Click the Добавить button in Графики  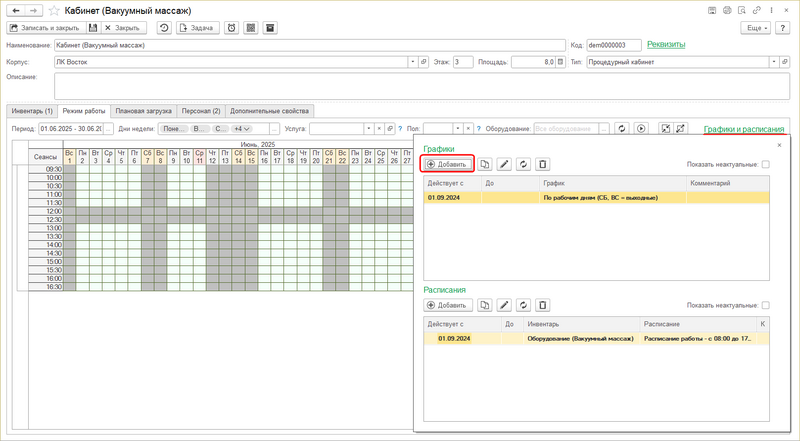click(448, 164)
